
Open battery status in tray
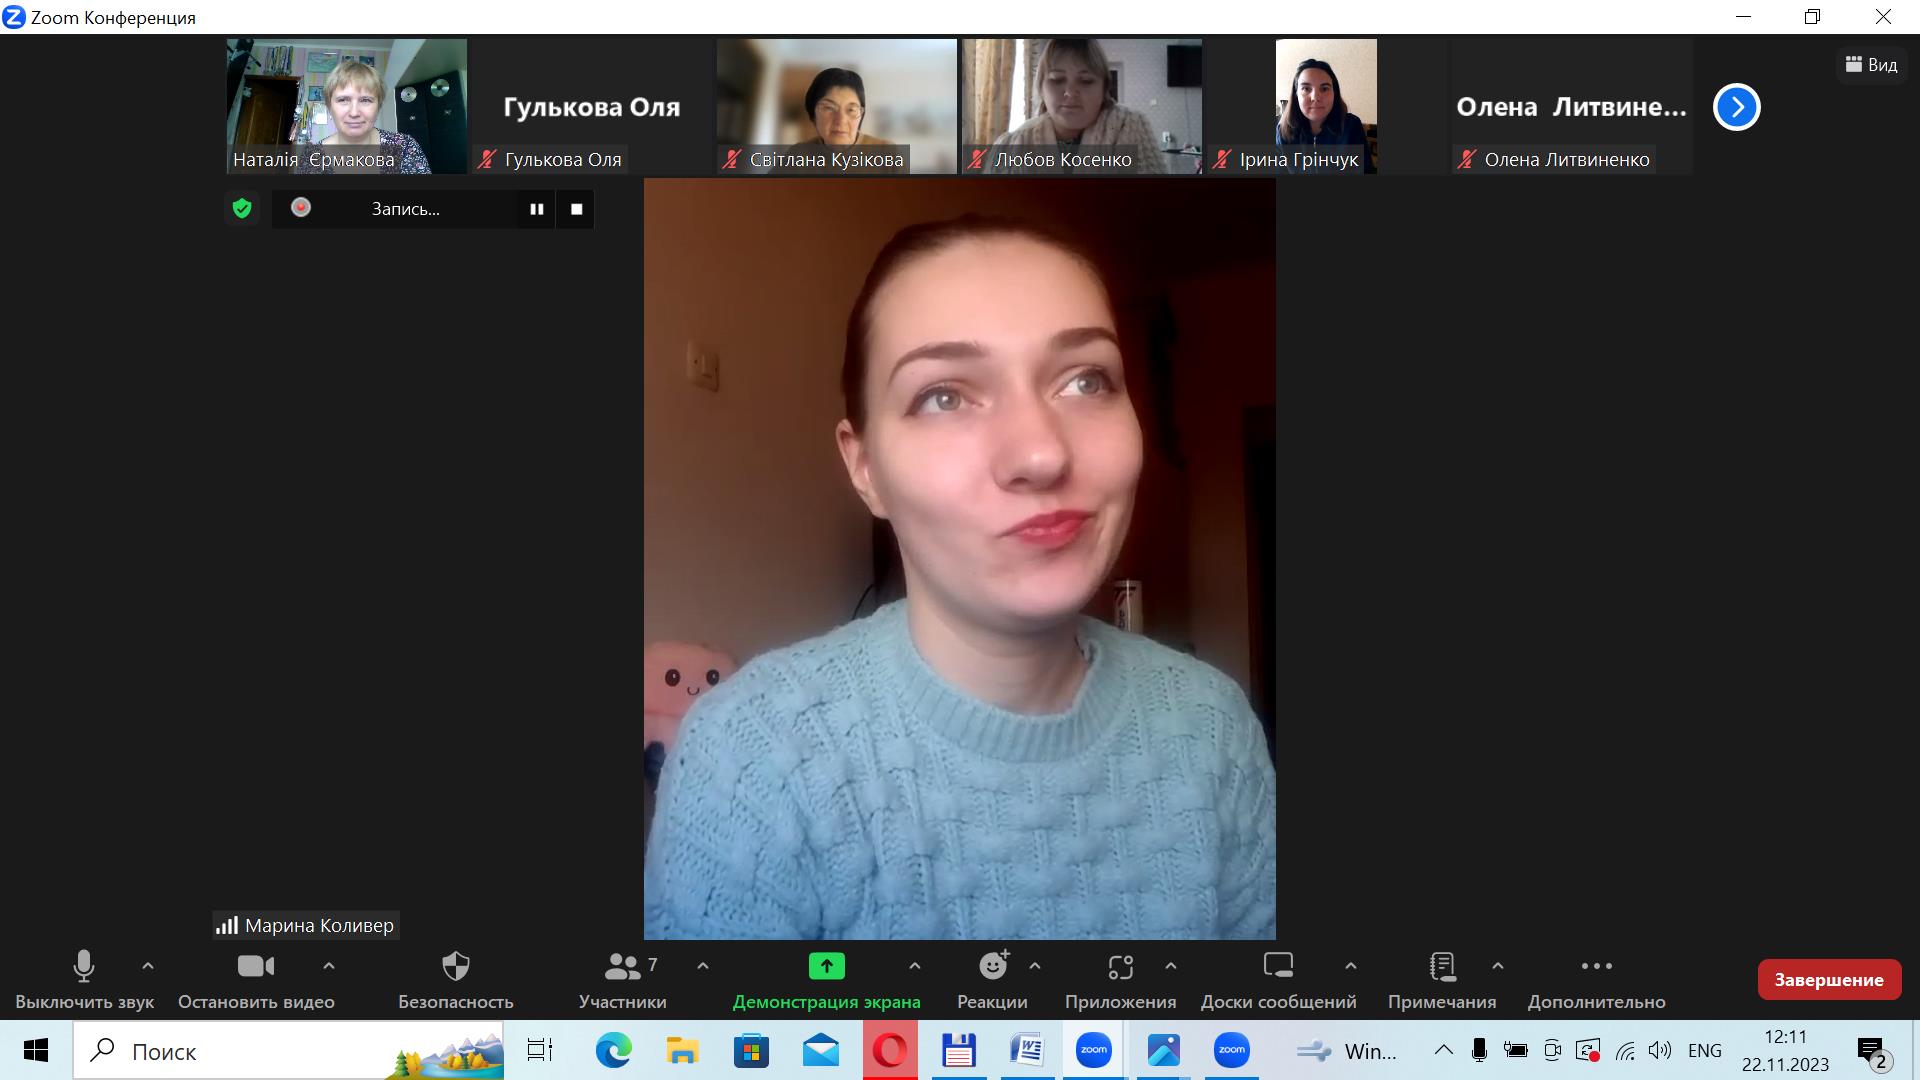1516,1050
